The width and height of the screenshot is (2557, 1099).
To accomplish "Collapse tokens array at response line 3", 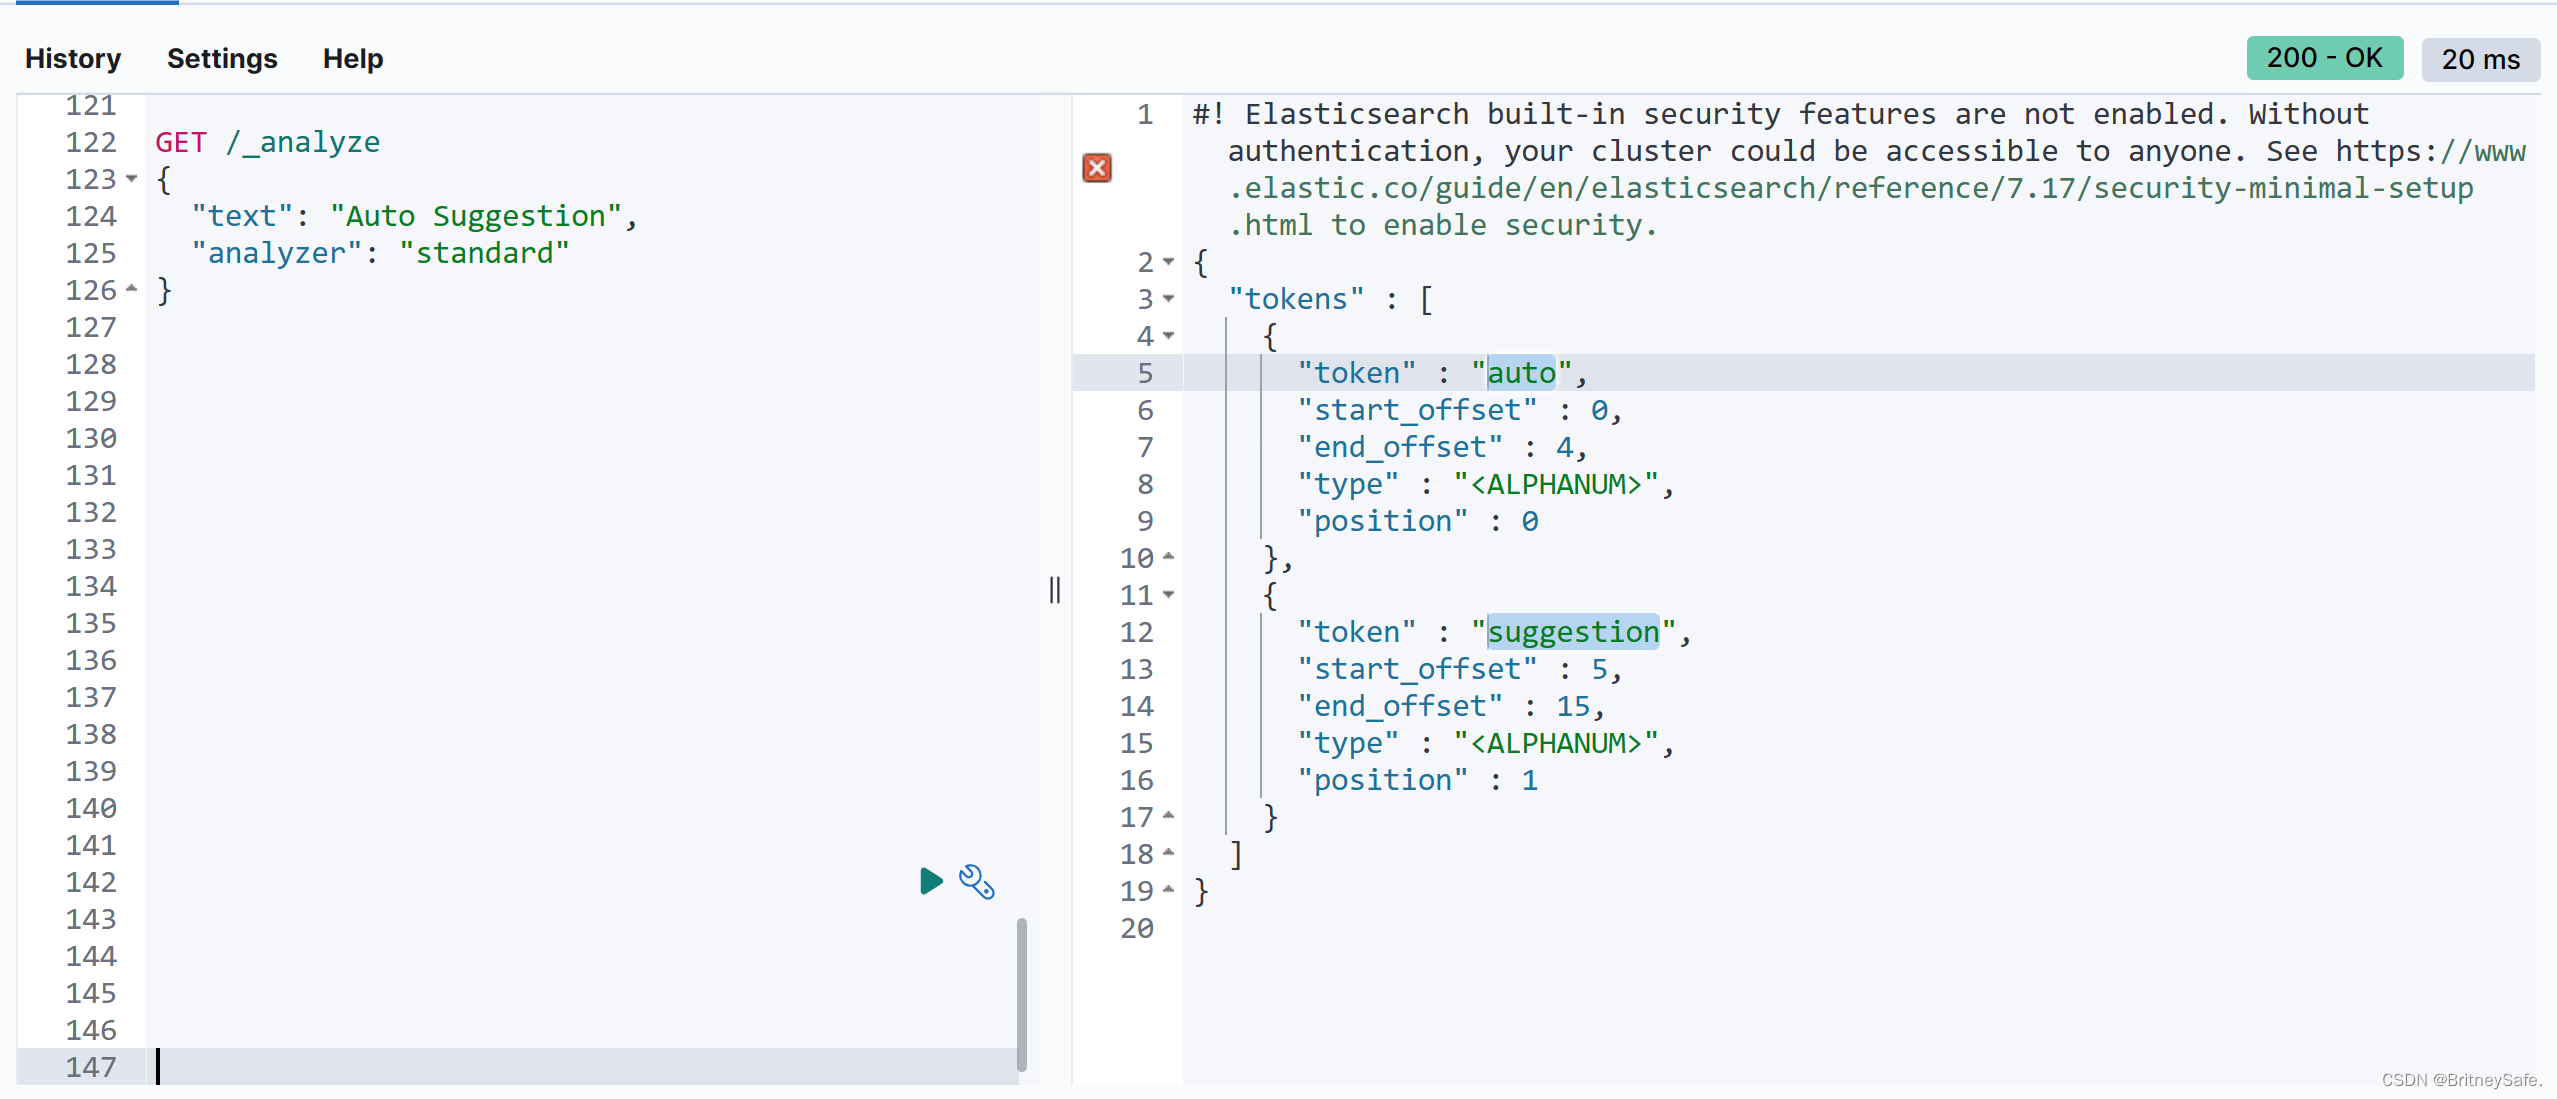I will point(1168,299).
